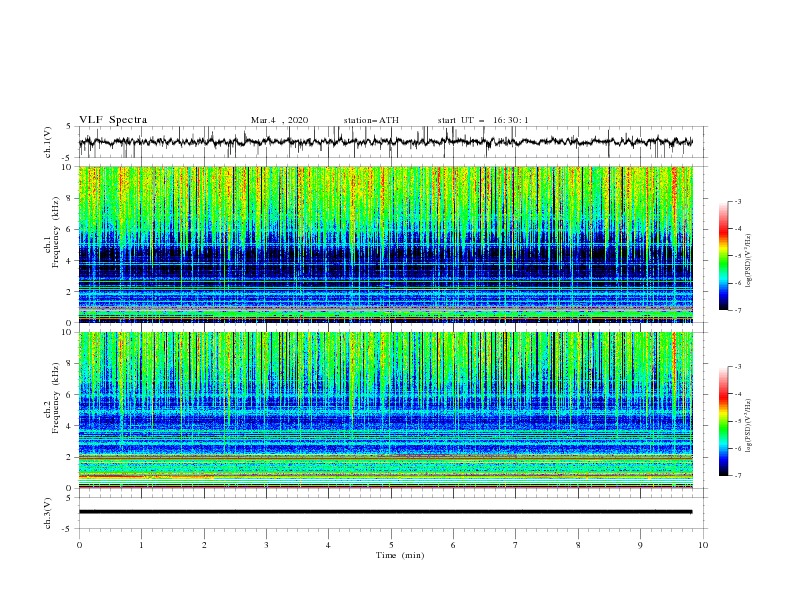
Task: Click the "VLF Spectra" plot title
Action: point(113,120)
